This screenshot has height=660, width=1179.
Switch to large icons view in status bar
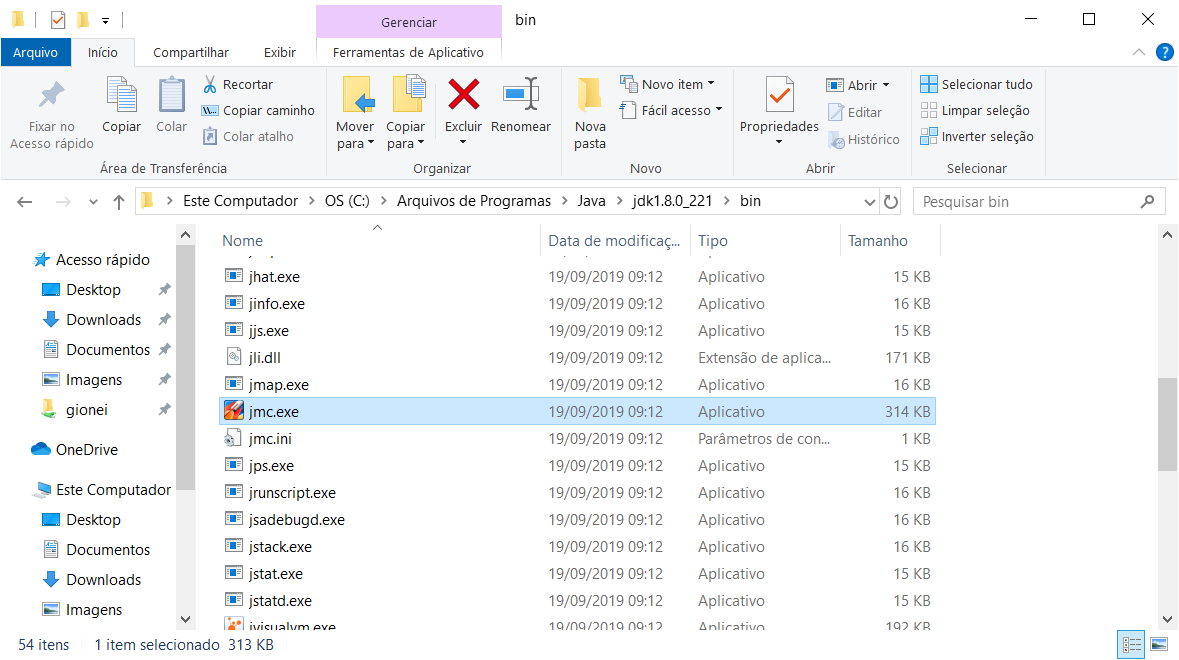click(1159, 645)
